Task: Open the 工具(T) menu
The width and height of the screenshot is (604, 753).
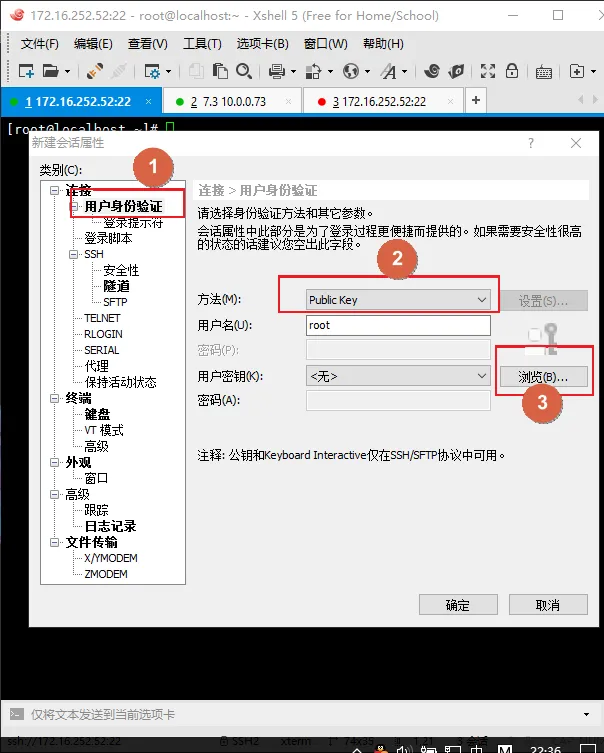Action: 202,44
